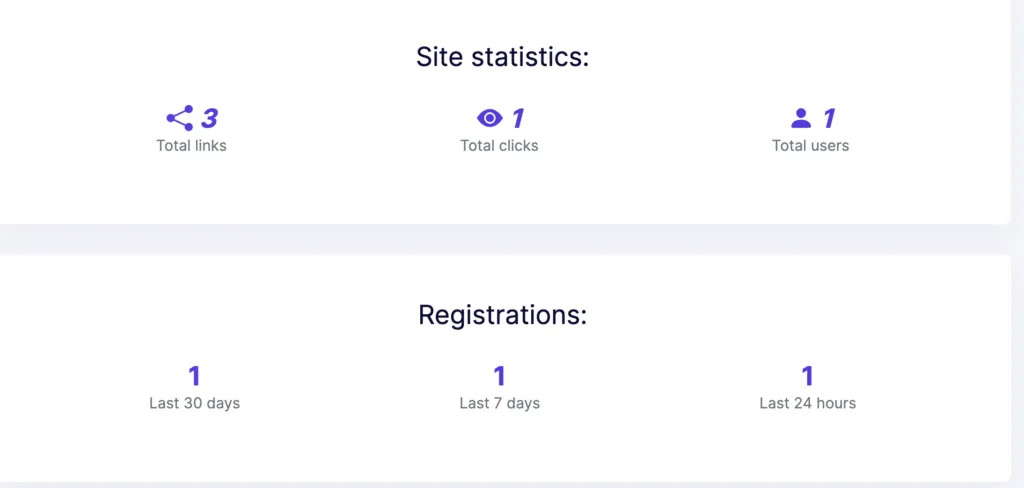1024x488 pixels.
Task: Select the number beside the user icon
Action: click(829, 118)
